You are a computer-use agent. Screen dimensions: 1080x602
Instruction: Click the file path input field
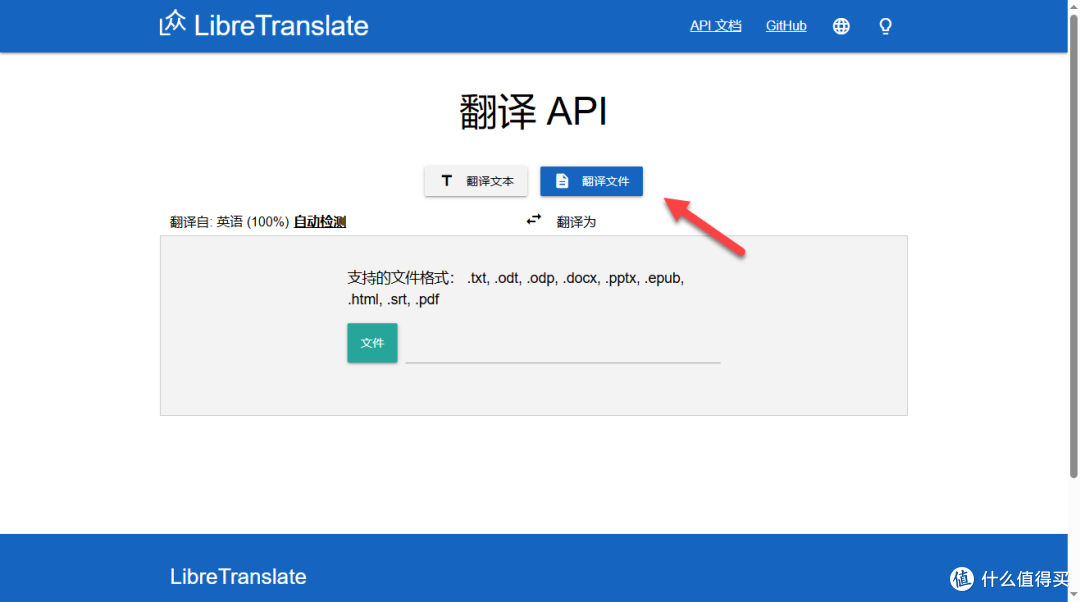(x=563, y=346)
